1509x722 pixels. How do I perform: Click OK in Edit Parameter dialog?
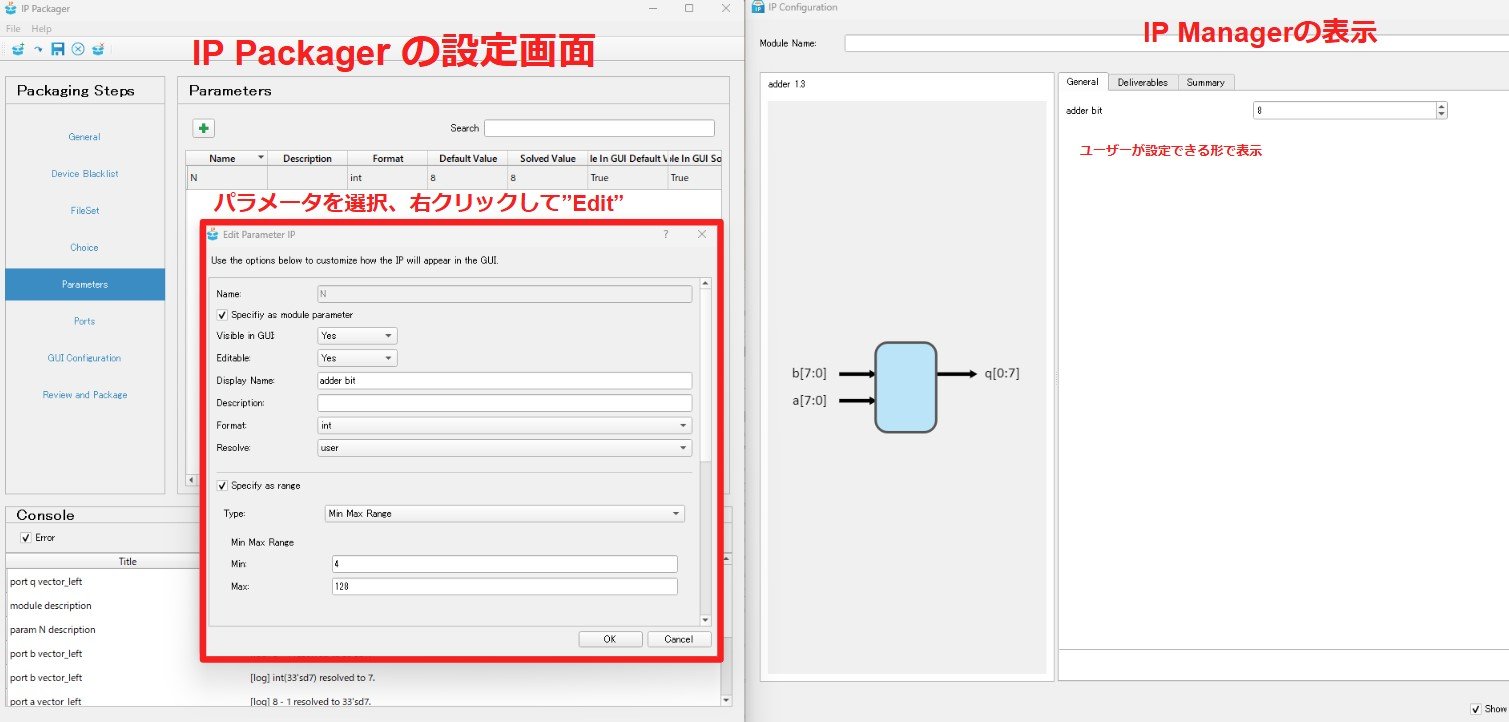(x=609, y=639)
